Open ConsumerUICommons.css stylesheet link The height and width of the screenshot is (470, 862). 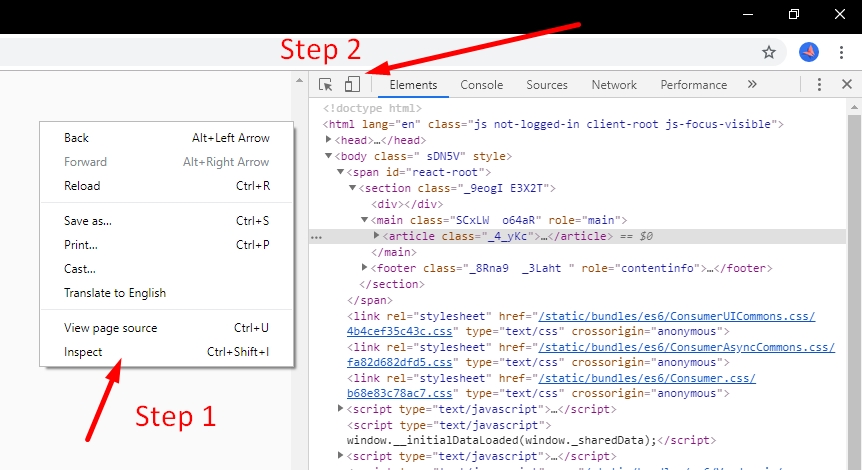tap(677, 316)
